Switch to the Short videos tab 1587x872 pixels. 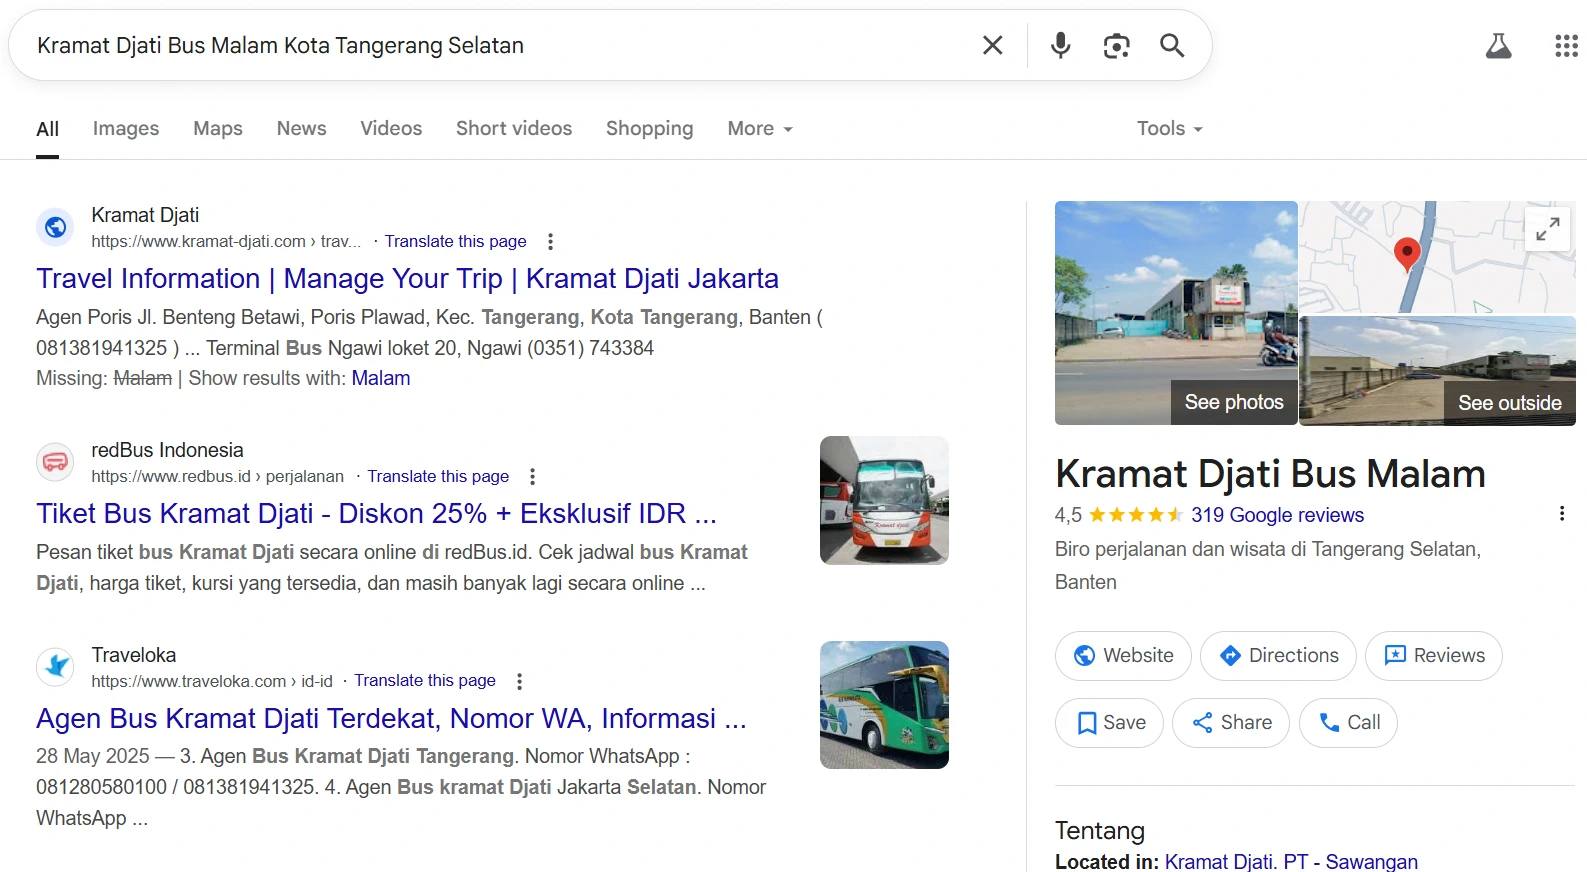point(514,129)
